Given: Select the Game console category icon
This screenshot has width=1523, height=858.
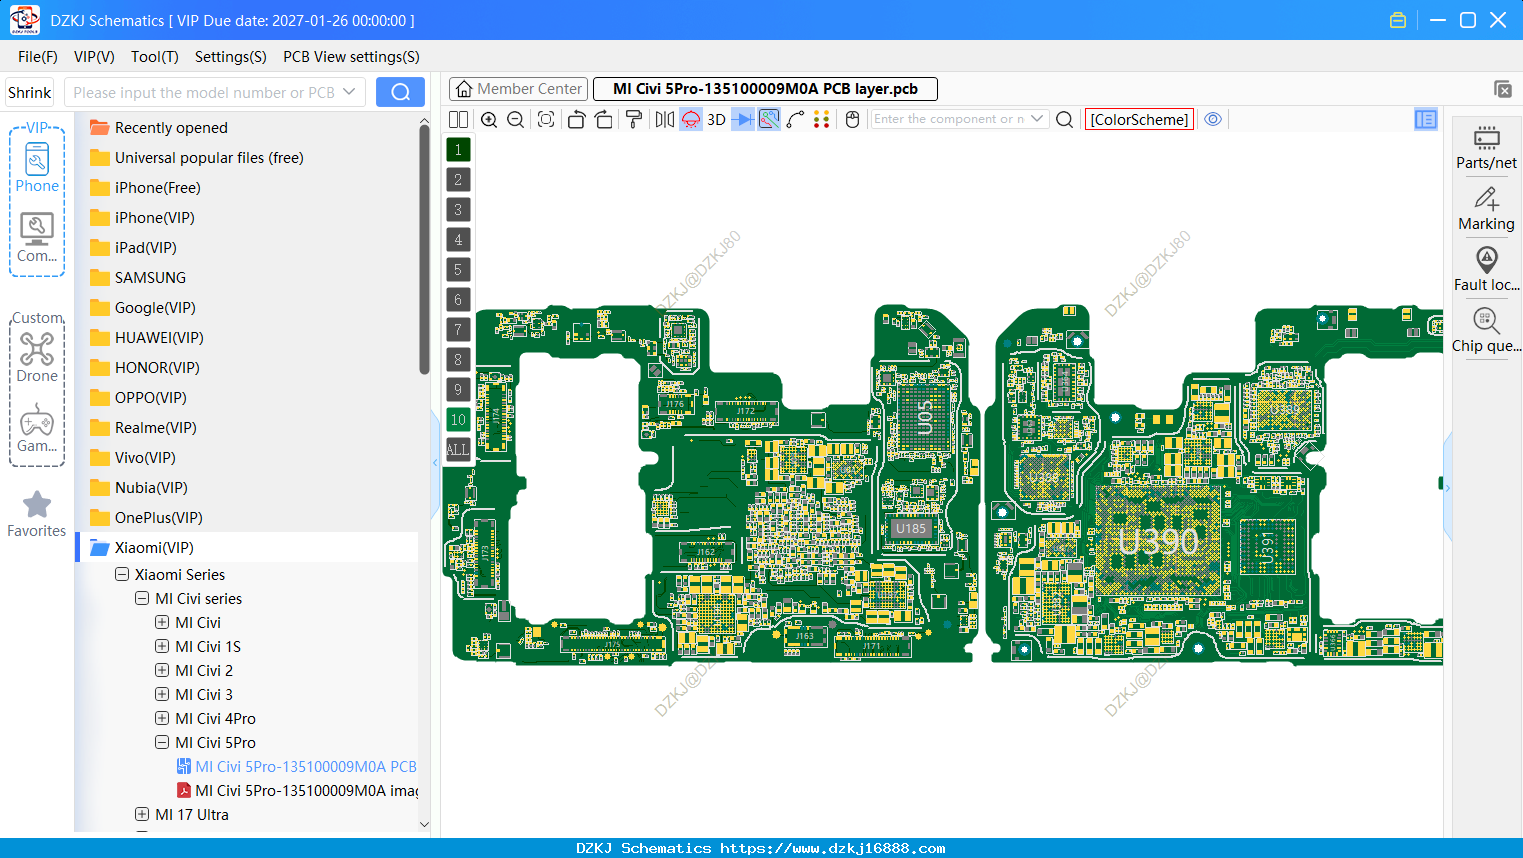Looking at the screenshot, I should [x=37, y=428].
